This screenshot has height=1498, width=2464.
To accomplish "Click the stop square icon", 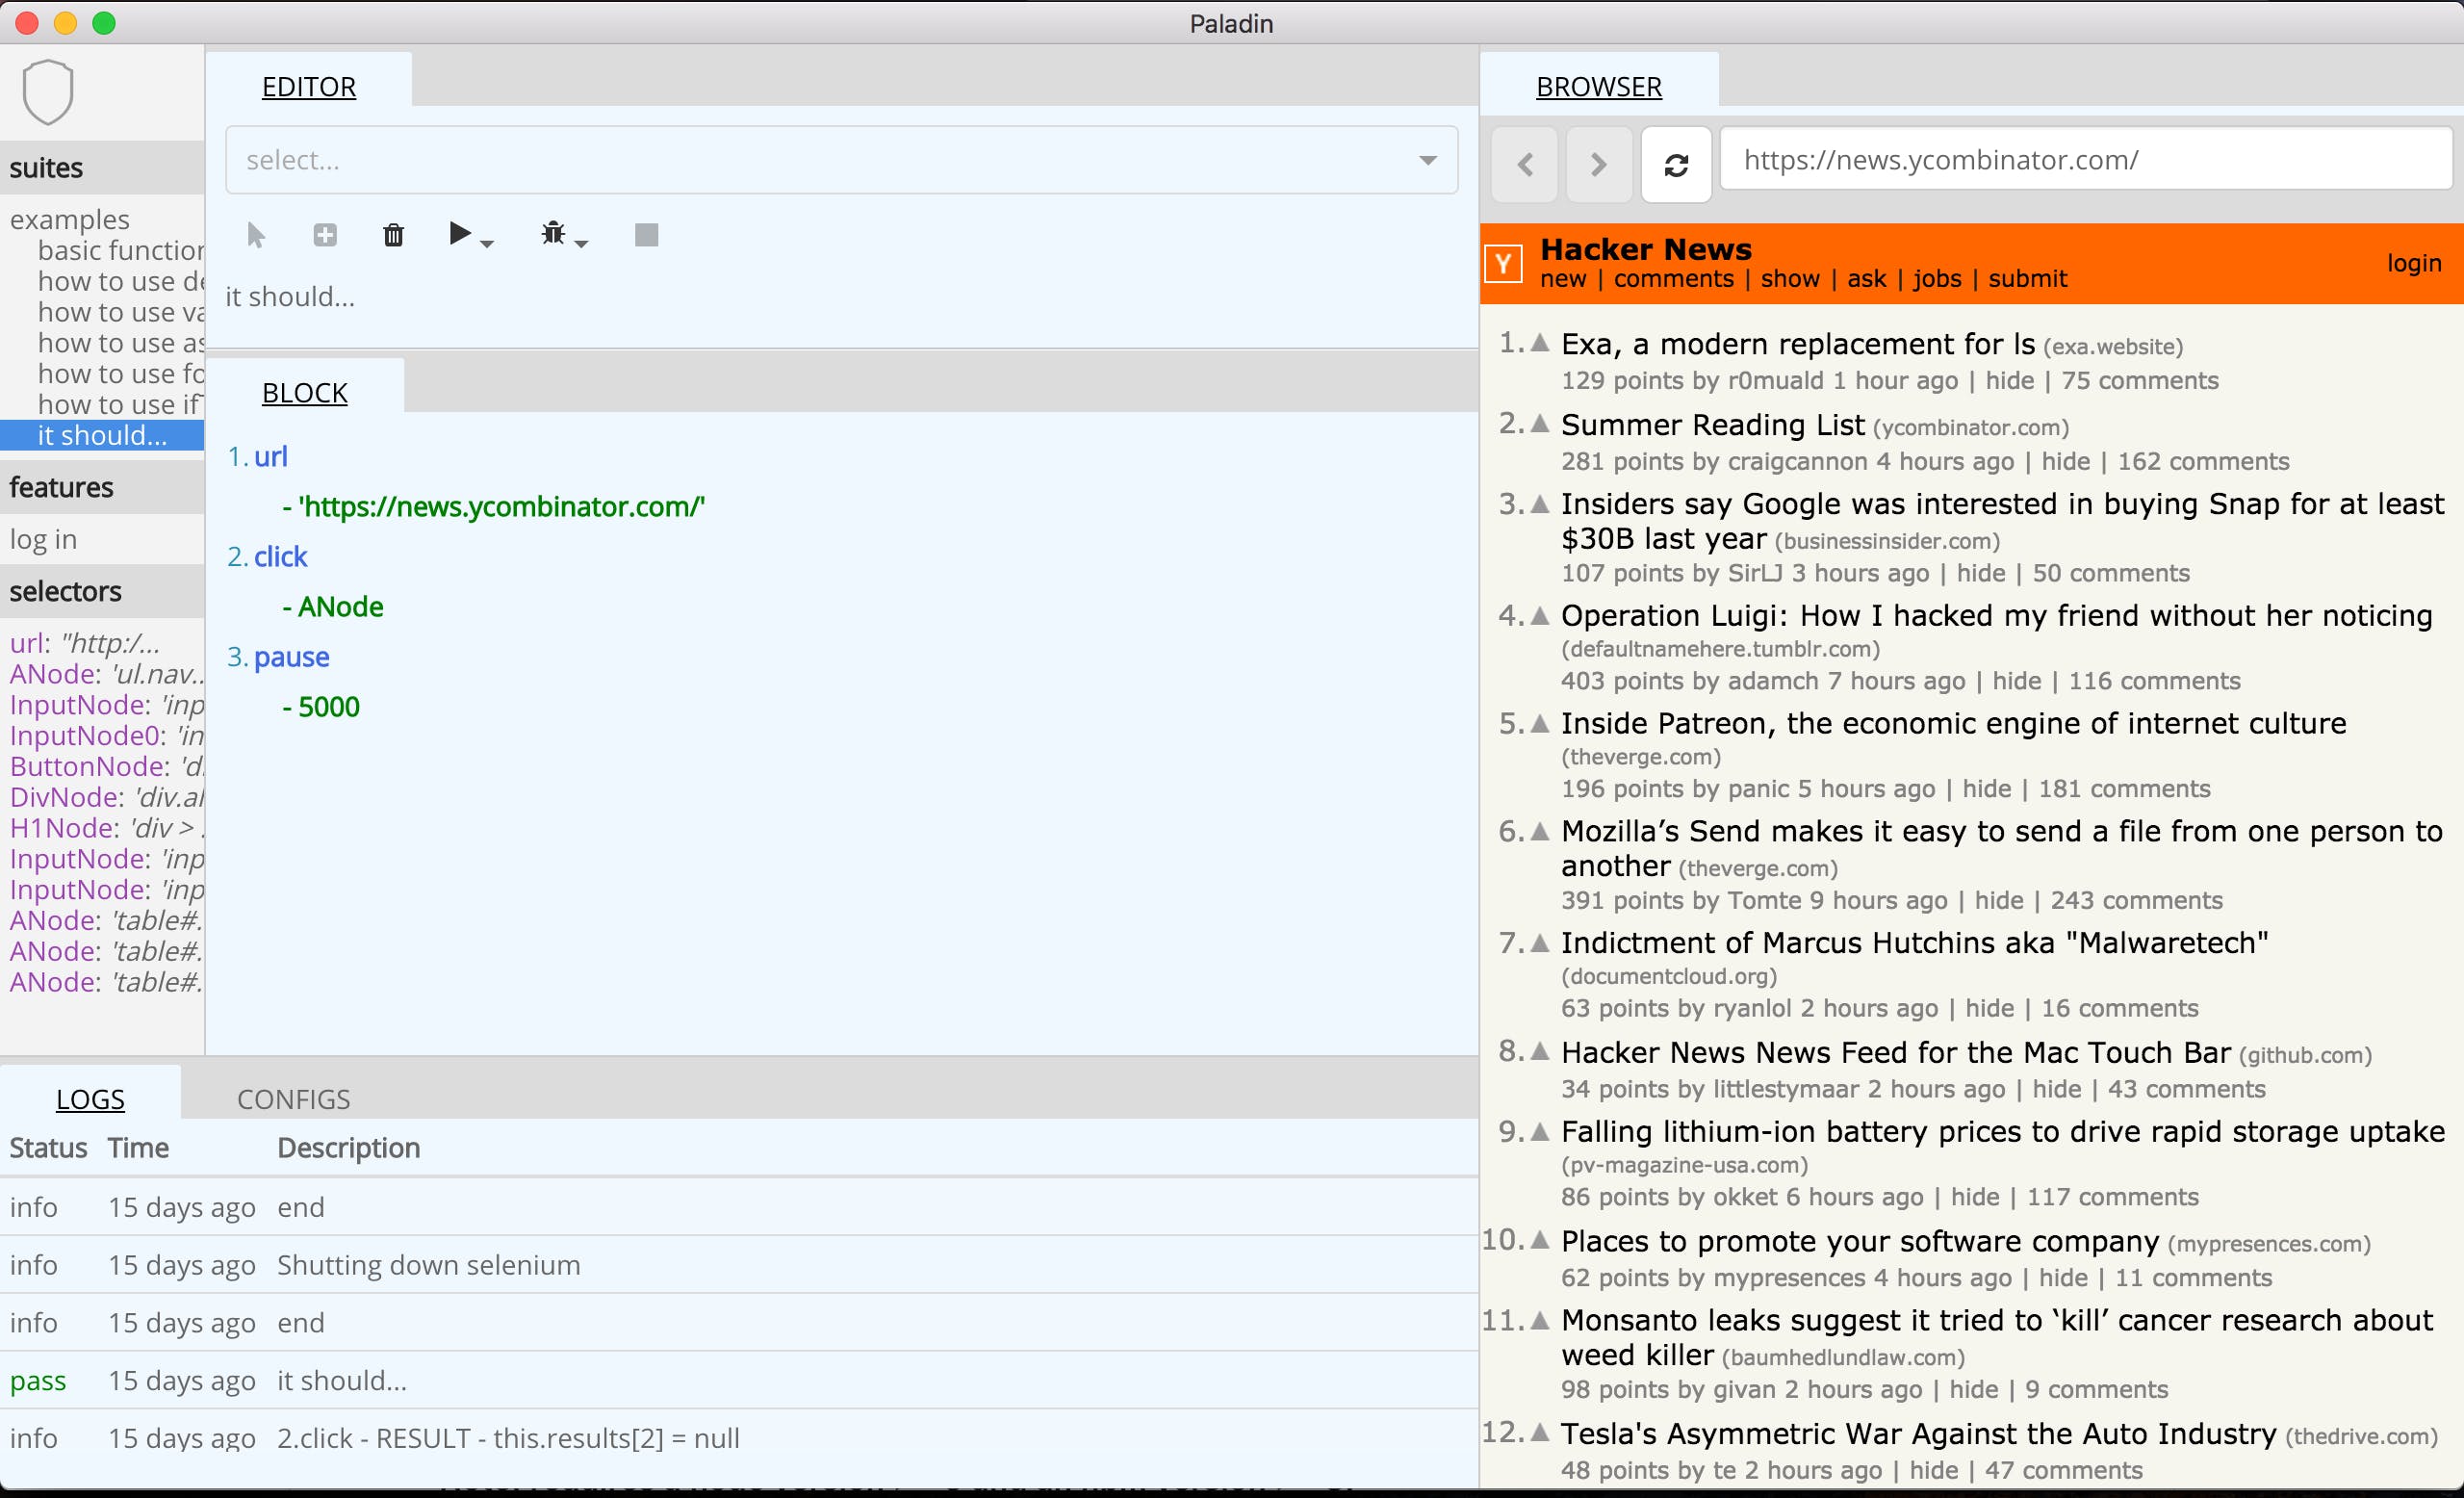I will click(x=647, y=235).
